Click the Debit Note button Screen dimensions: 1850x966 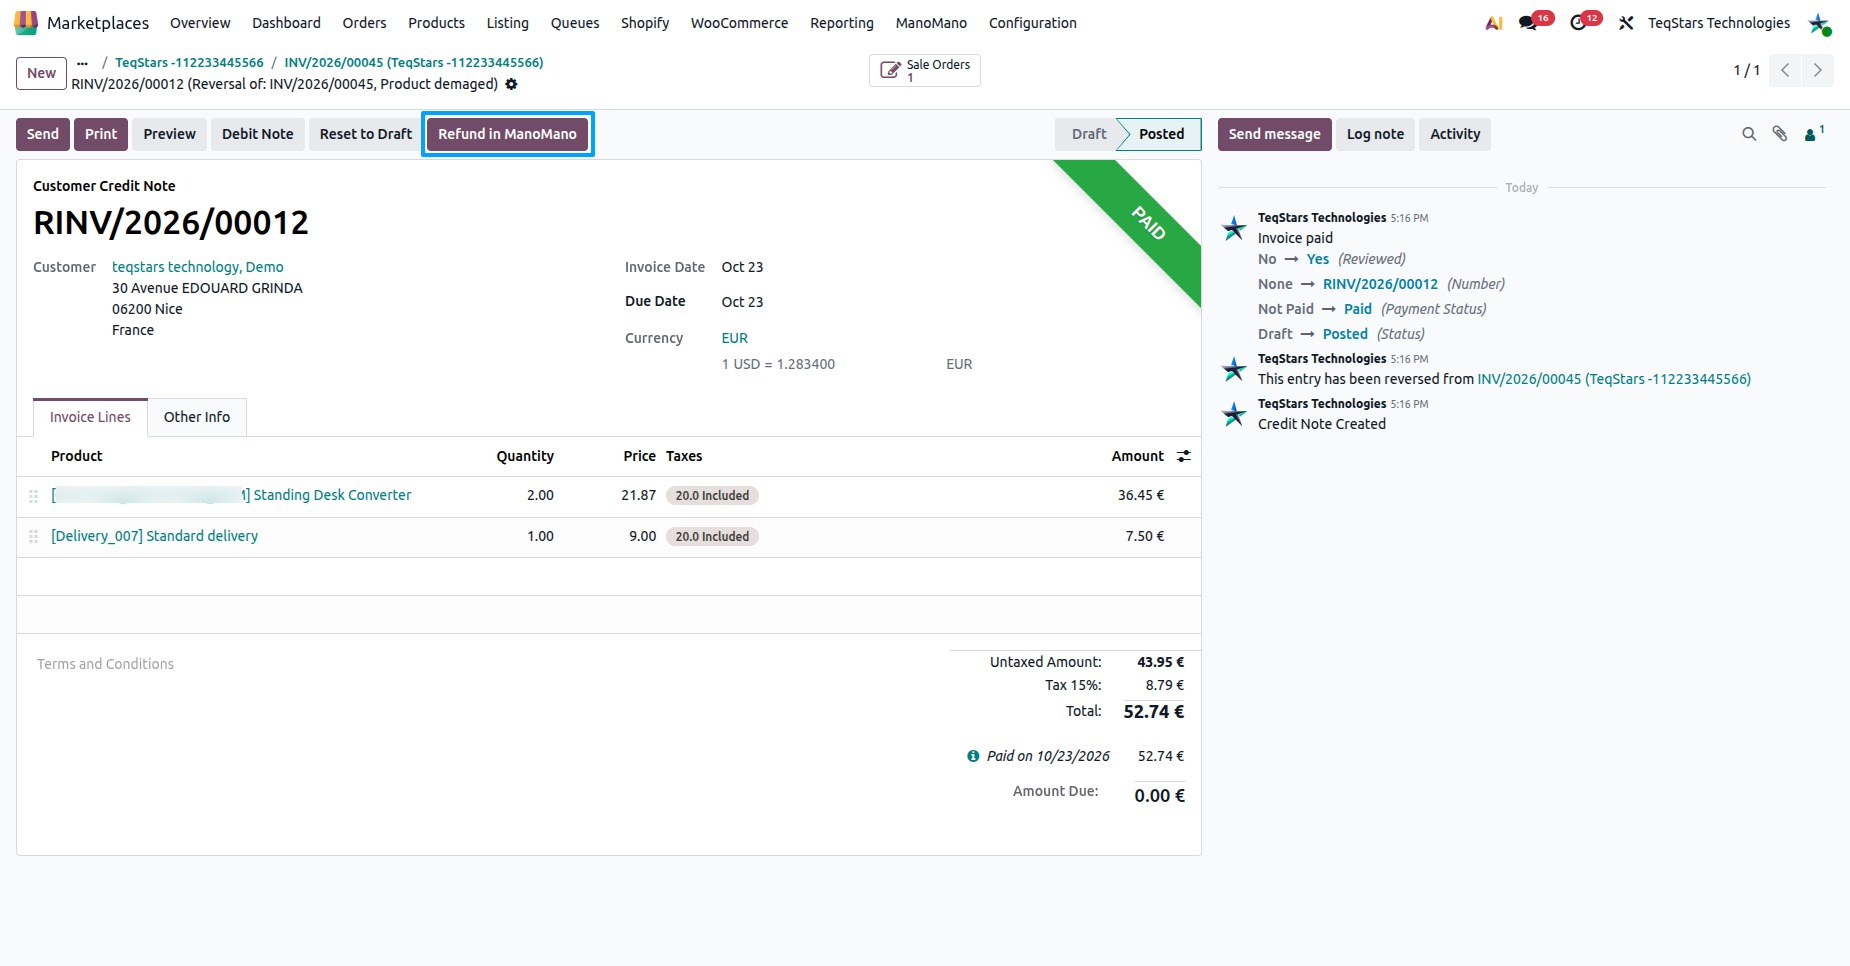258,134
